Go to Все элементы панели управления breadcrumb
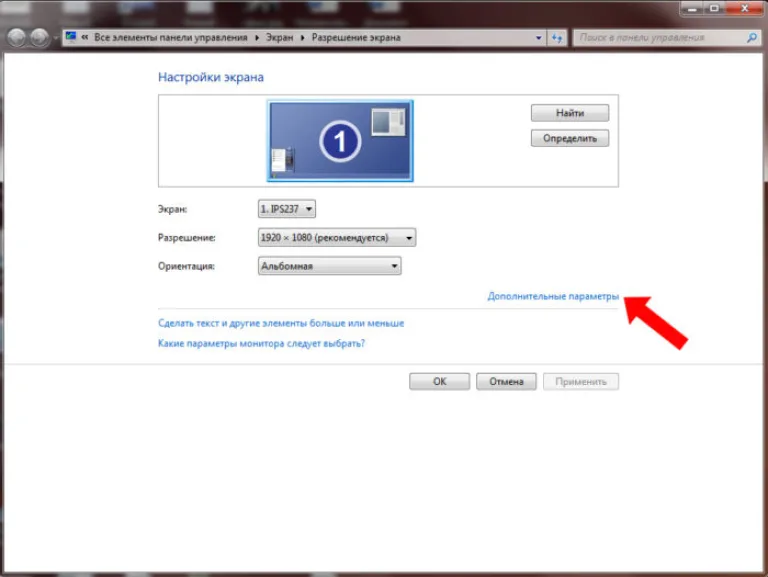The height and width of the screenshot is (577, 768). tap(170, 38)
